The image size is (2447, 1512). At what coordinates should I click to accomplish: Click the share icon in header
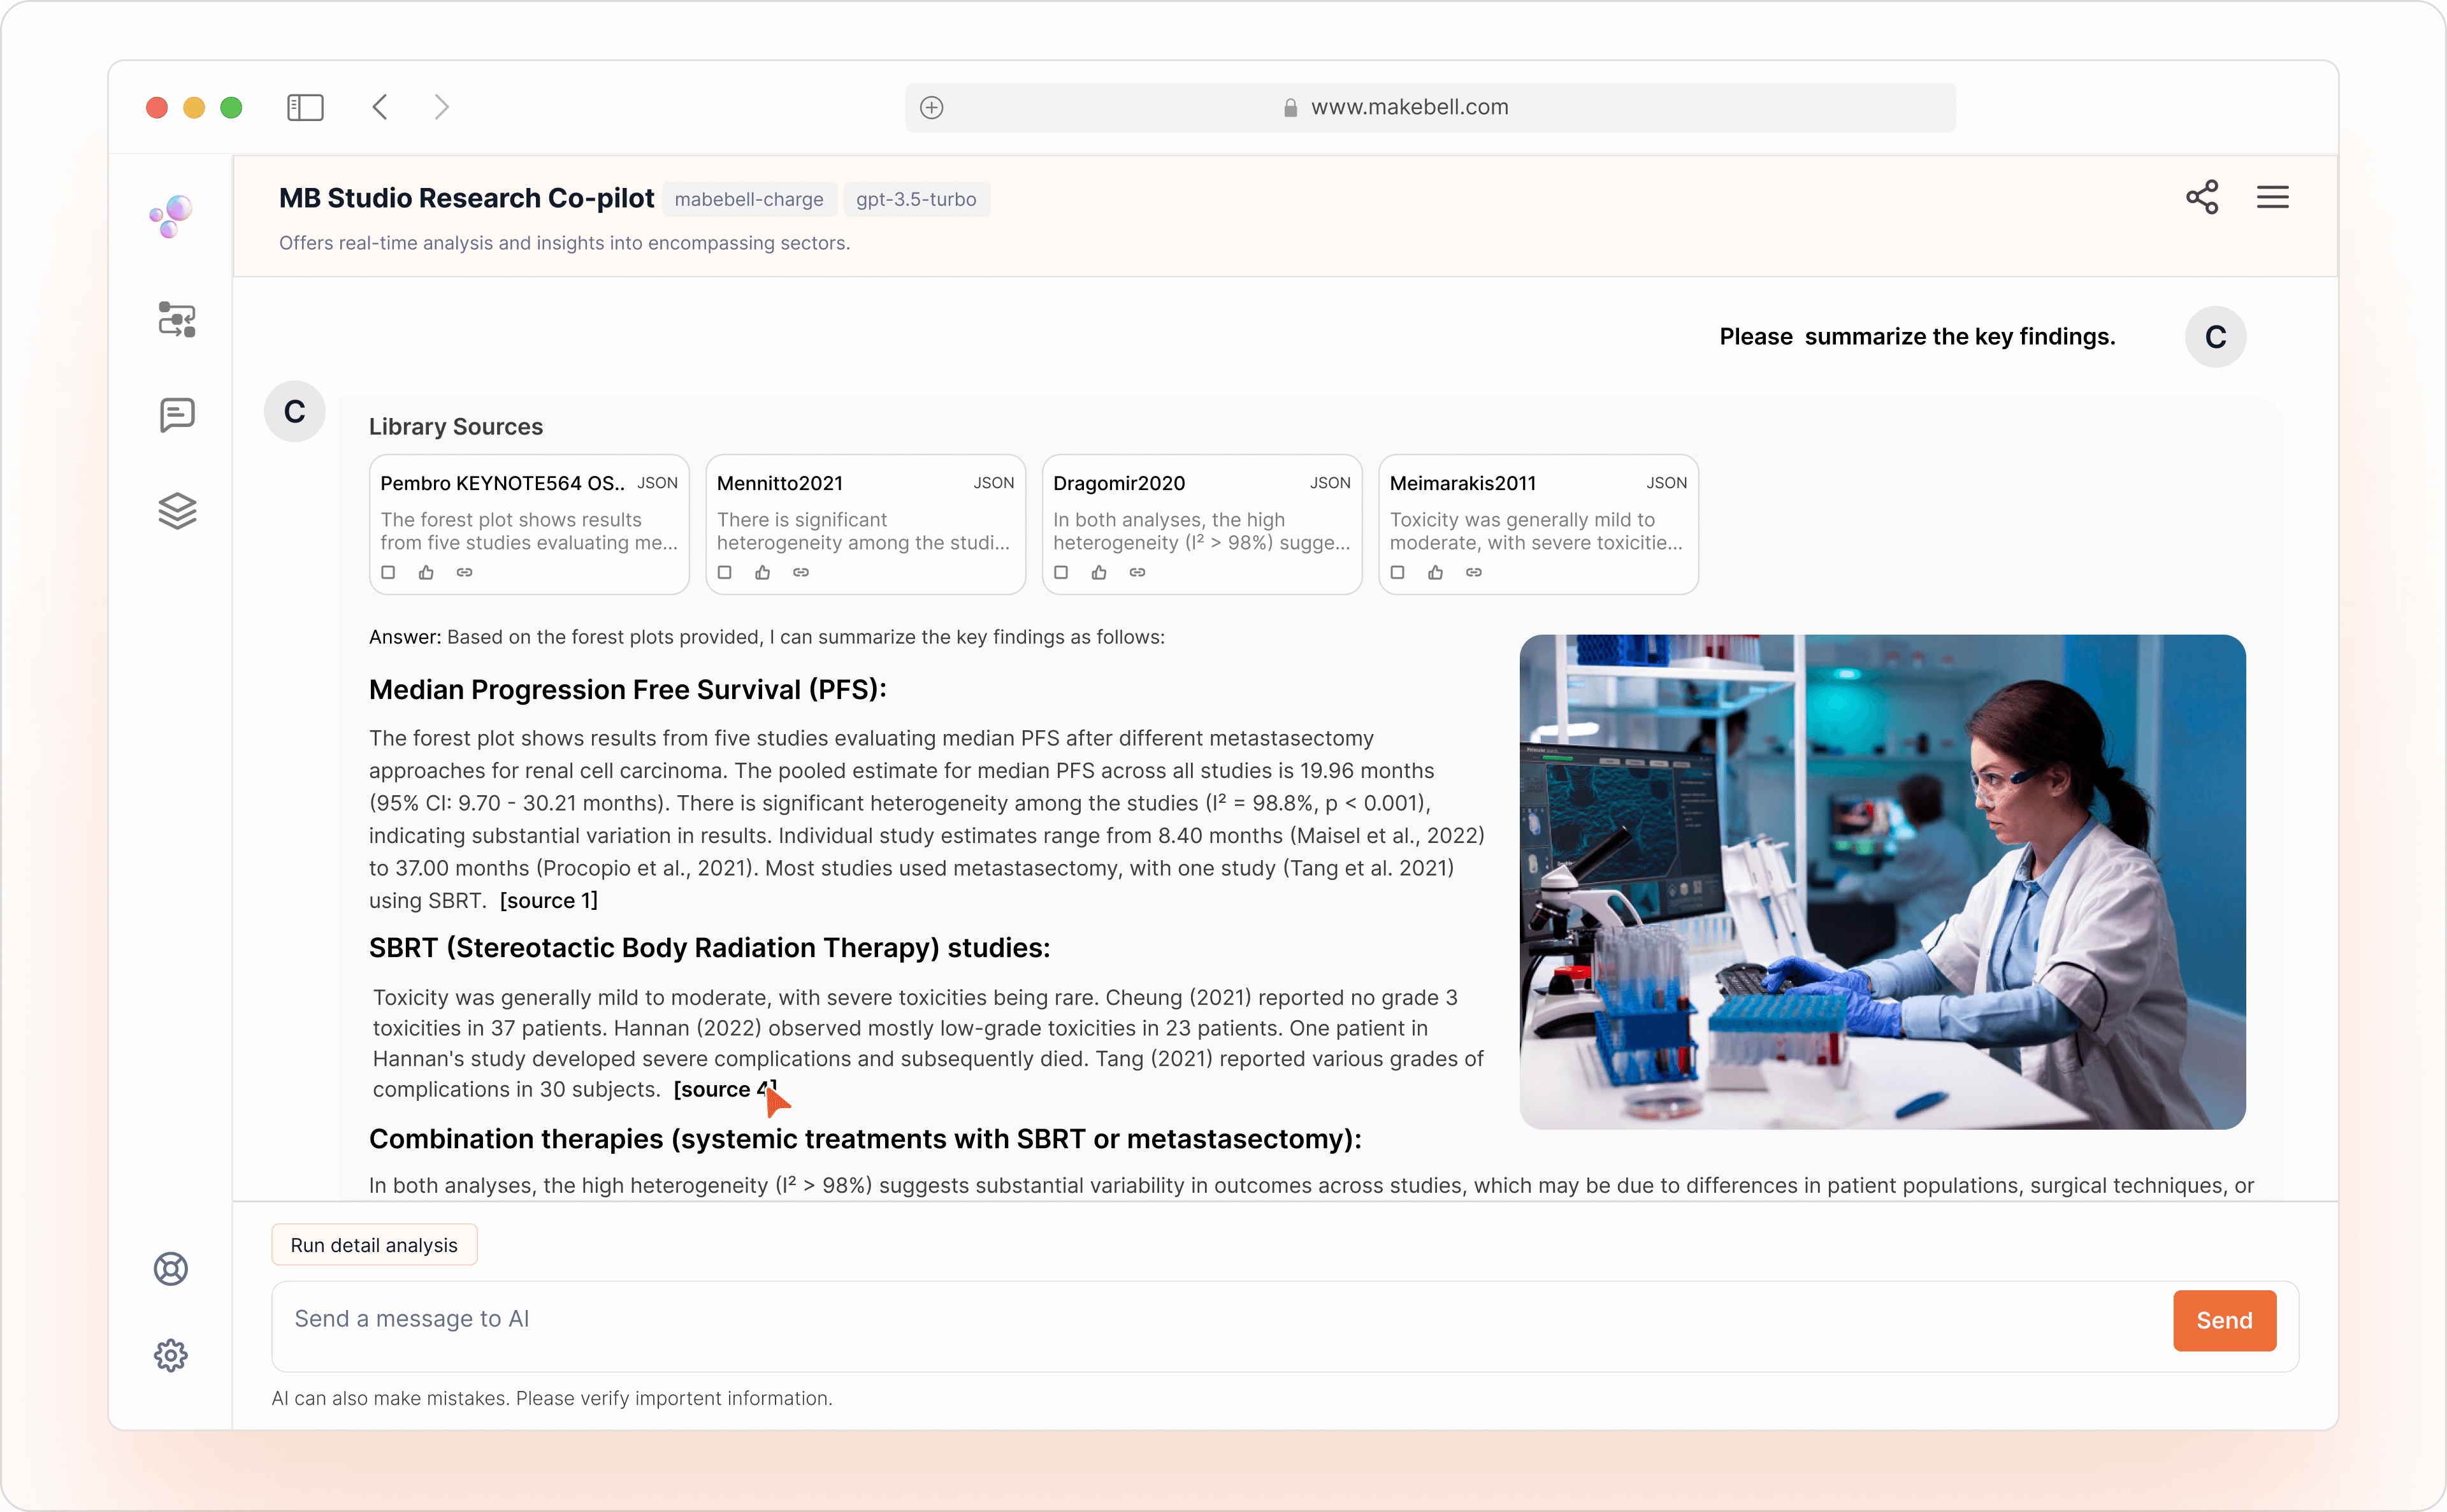2201,197
